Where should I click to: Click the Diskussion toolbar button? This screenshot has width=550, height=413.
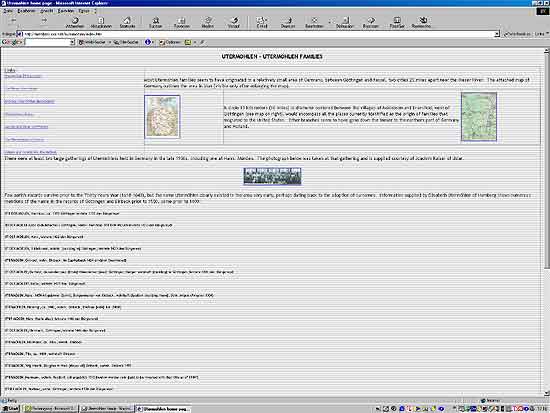coord(345,22)
